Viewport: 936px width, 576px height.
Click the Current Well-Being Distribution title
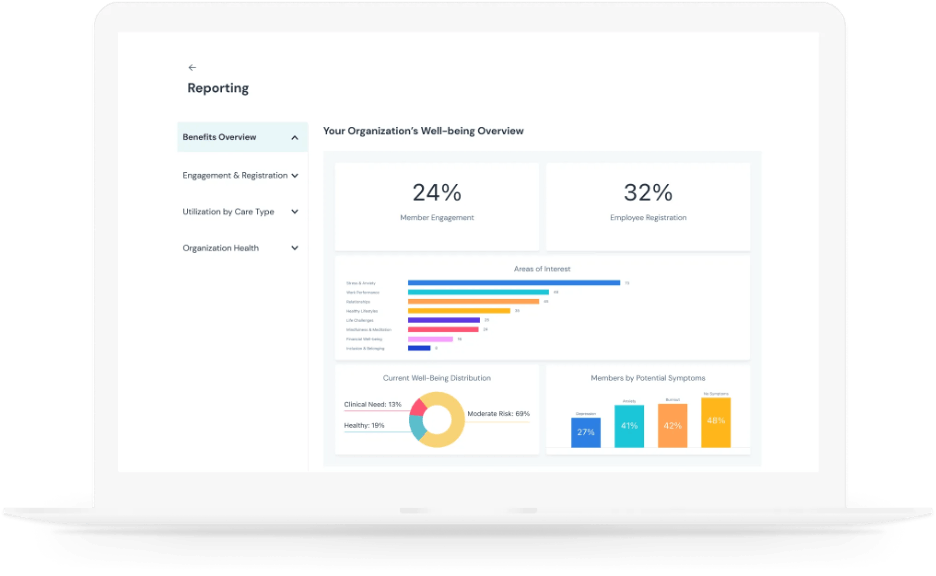(x=437, y=378)
